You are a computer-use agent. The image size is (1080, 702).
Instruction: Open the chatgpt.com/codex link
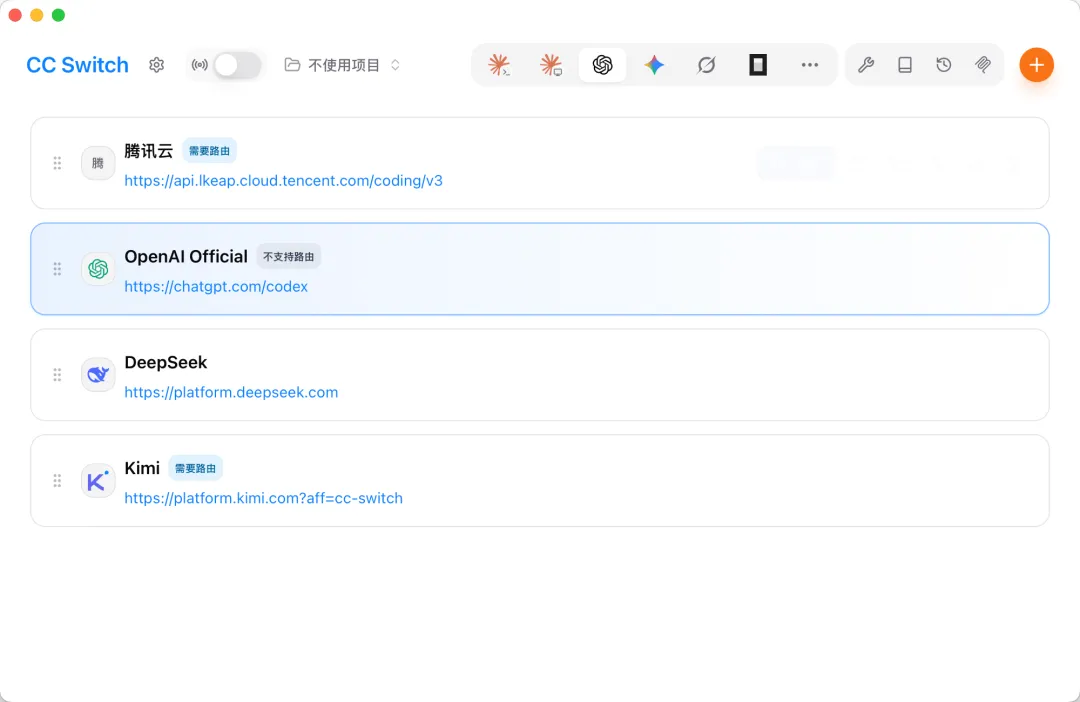coord(216,287)
